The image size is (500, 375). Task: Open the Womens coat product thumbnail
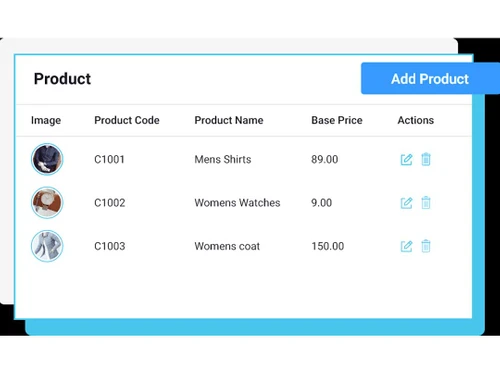pyautogui.click(x=47, y=246)
